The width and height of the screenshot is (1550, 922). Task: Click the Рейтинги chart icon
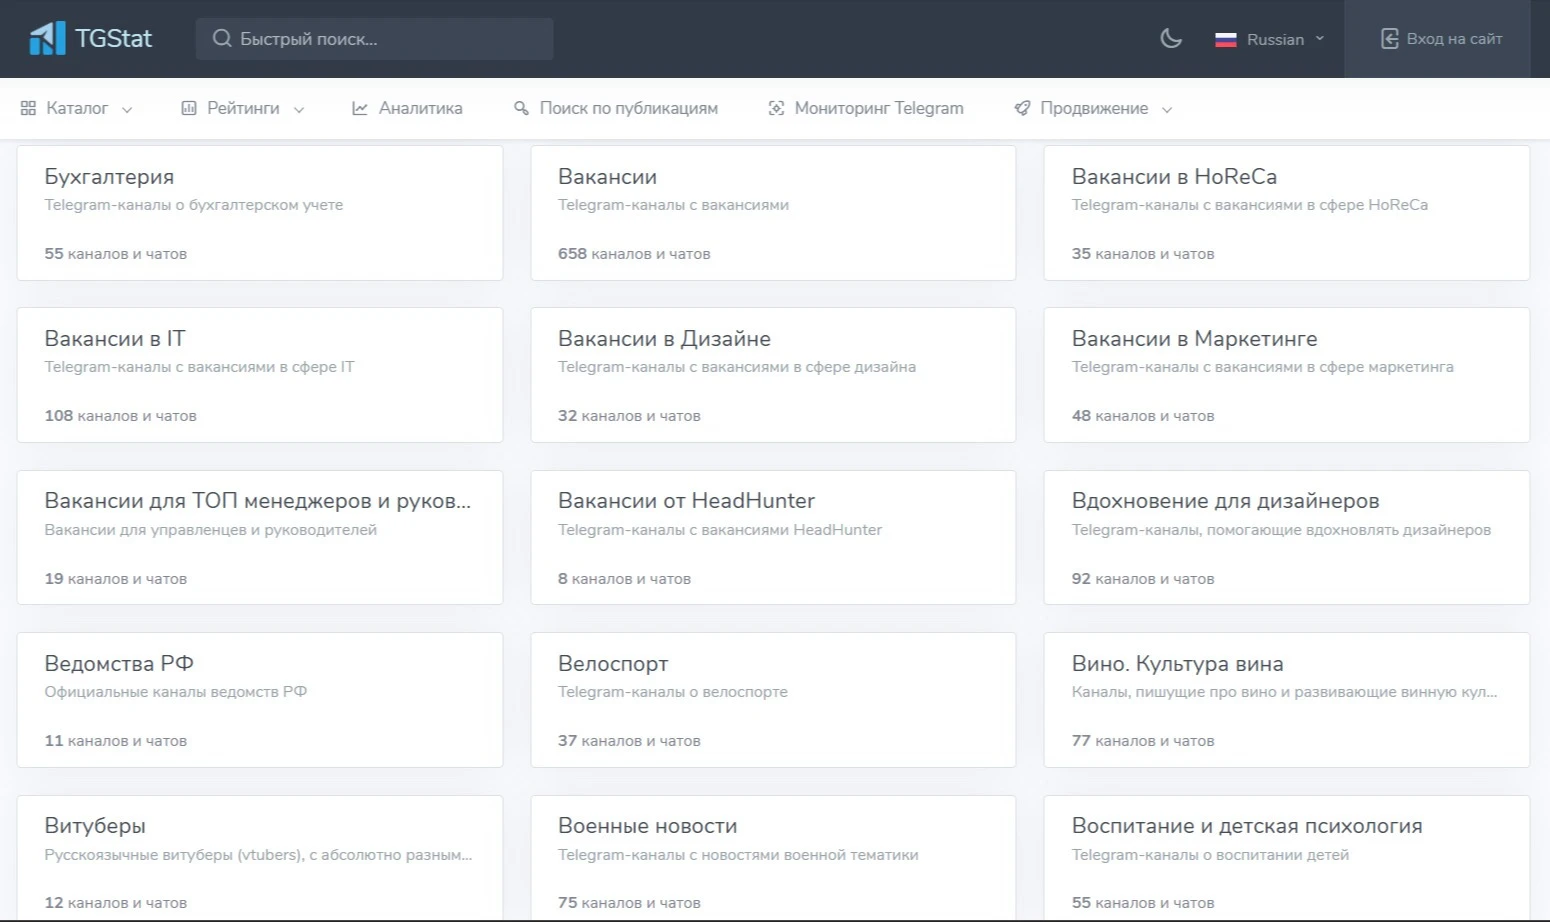point(188,108)
